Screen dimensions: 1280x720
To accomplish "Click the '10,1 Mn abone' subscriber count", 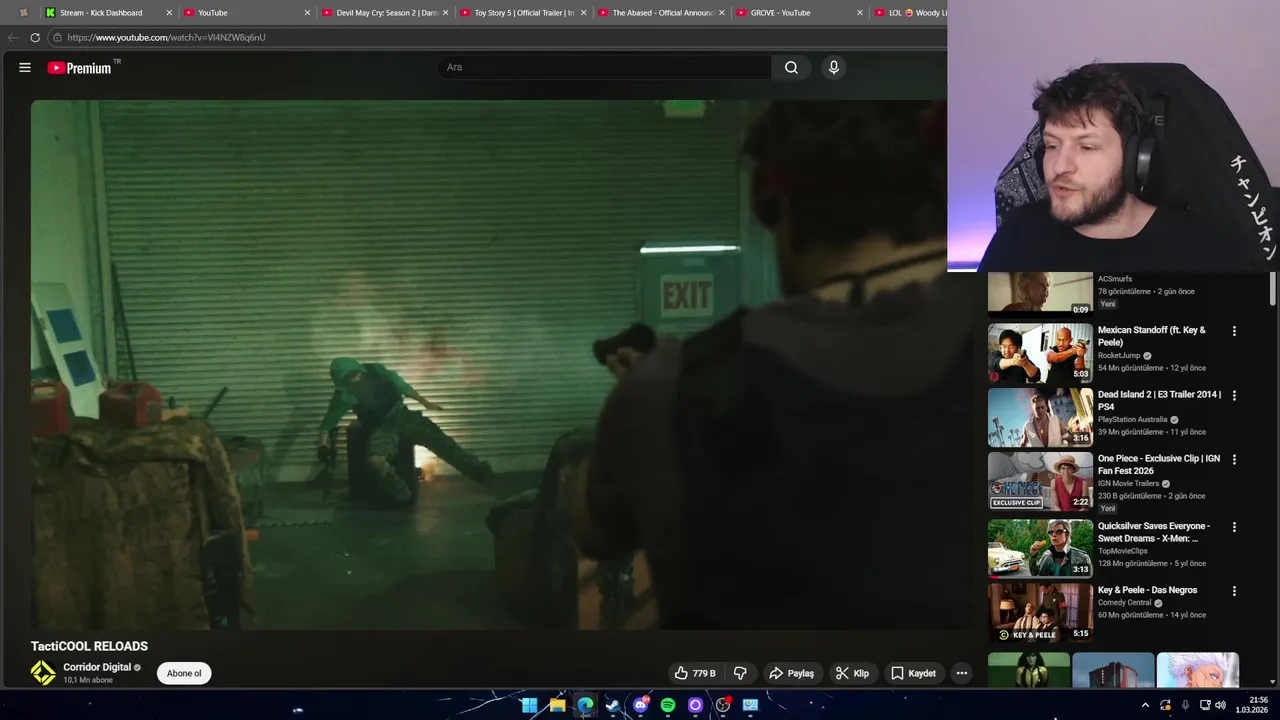I will [88, 680].
